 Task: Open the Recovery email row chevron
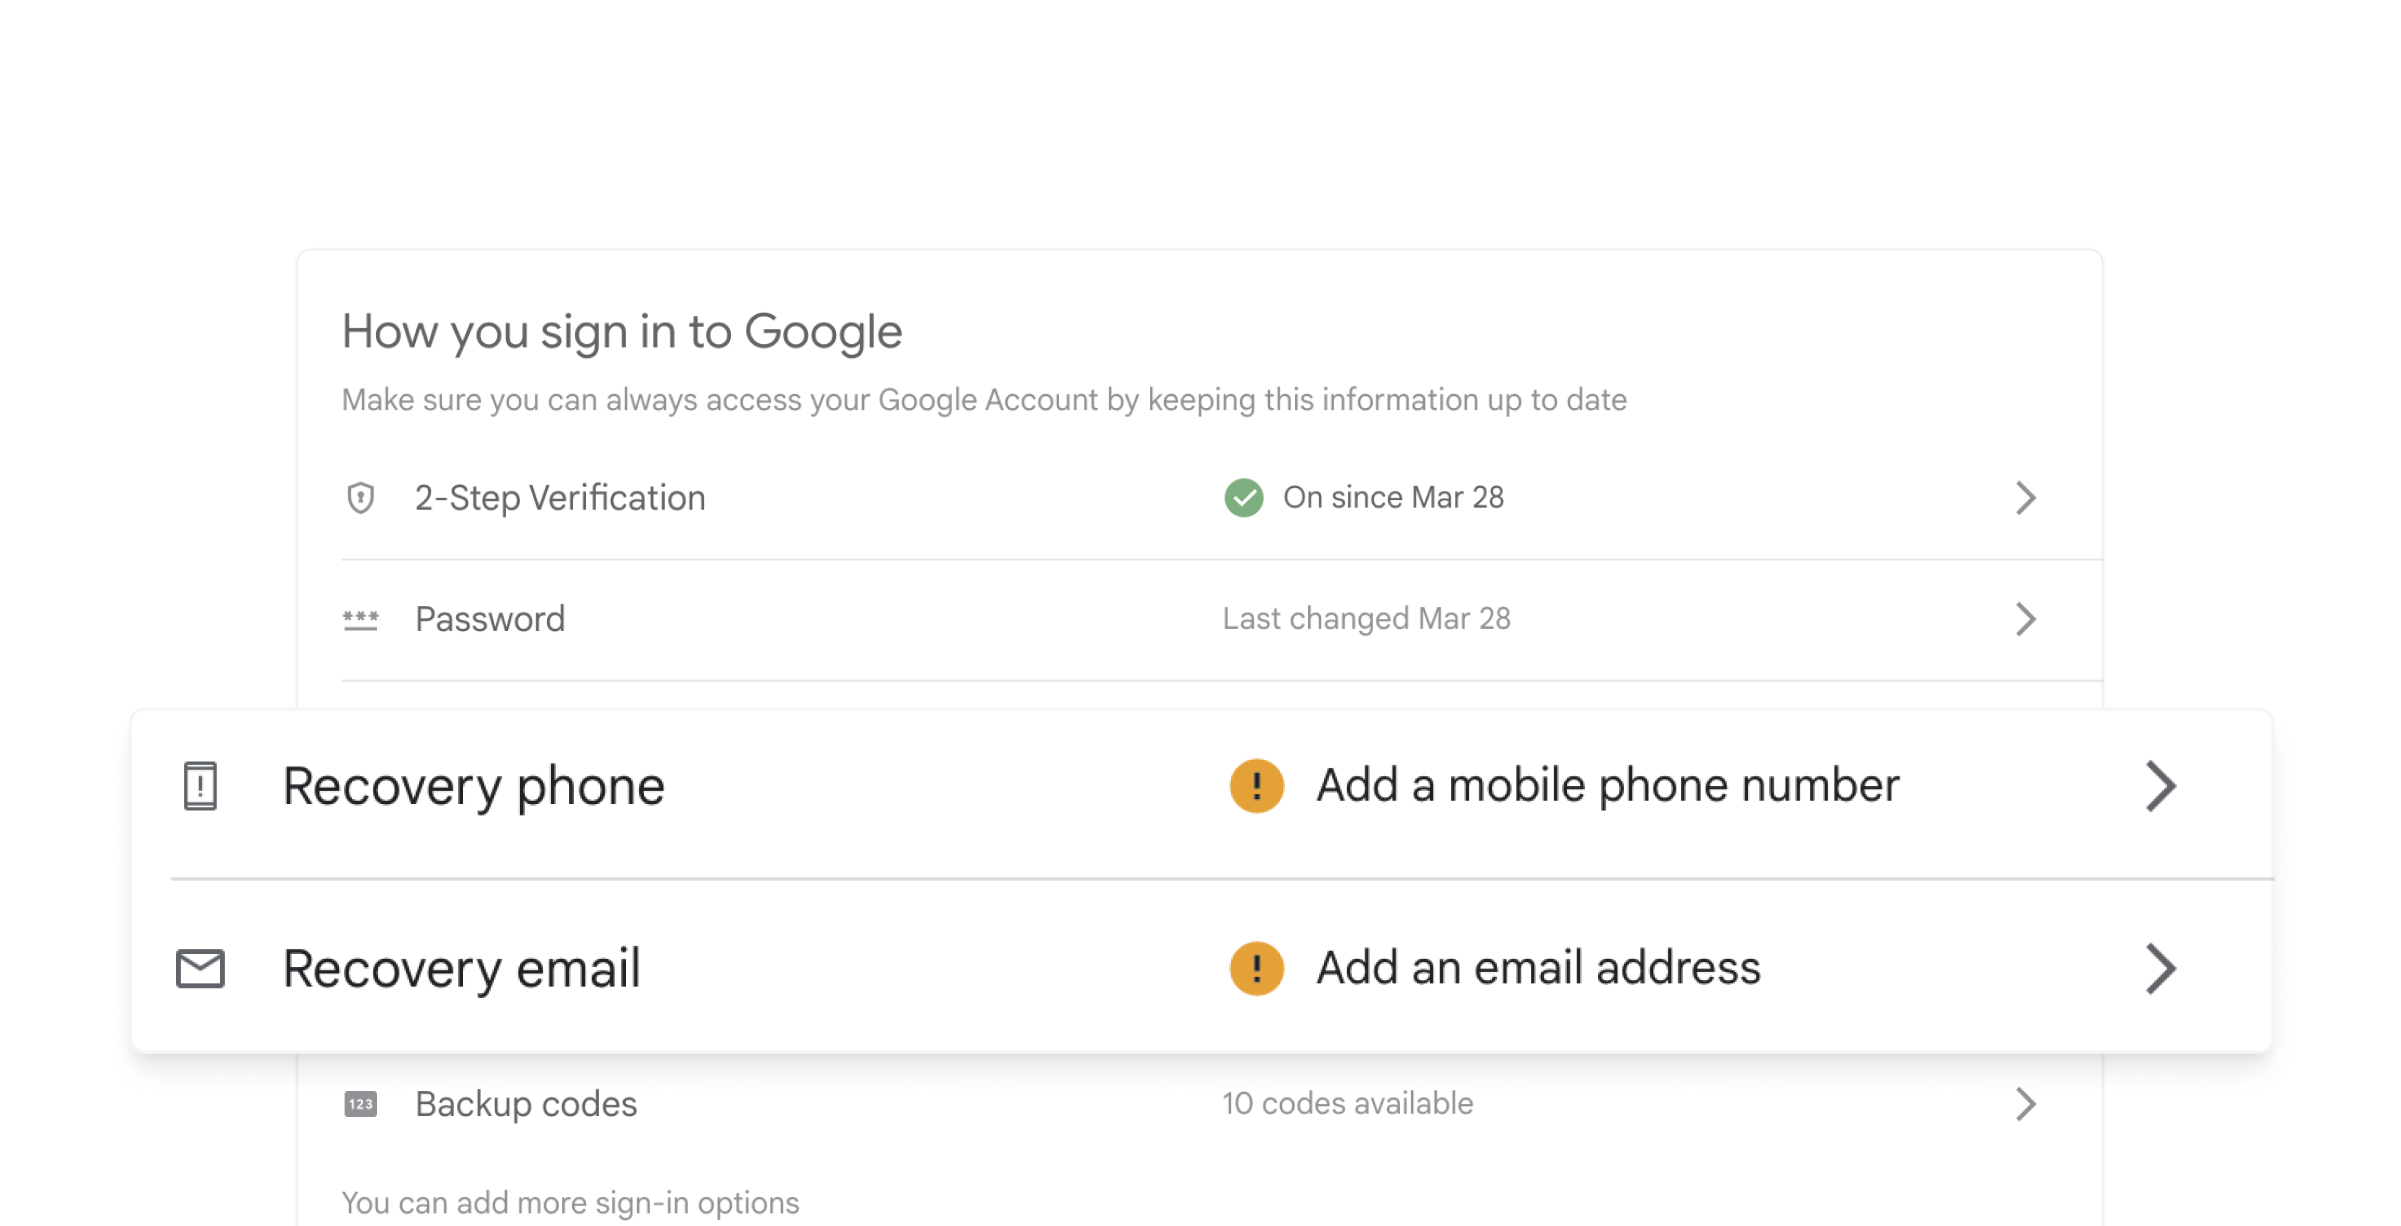tap(2160, 968)
